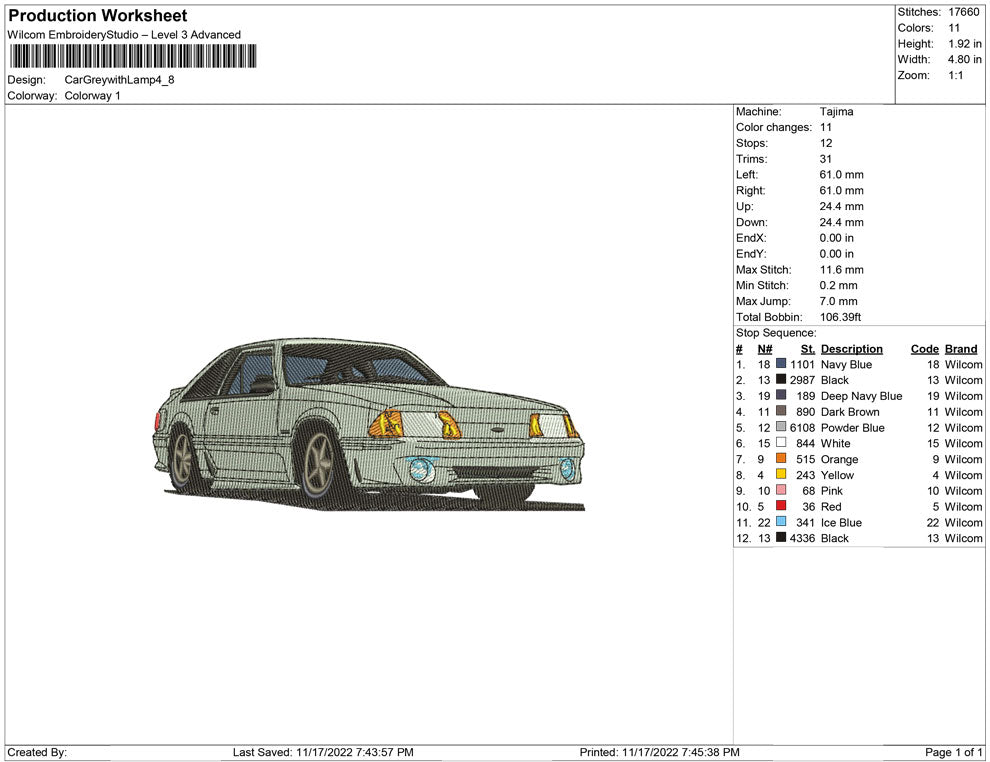Click the barcode under the worksheet title
Screen dimensions: 990x762
pyautogui.click(x=131, y=56)
